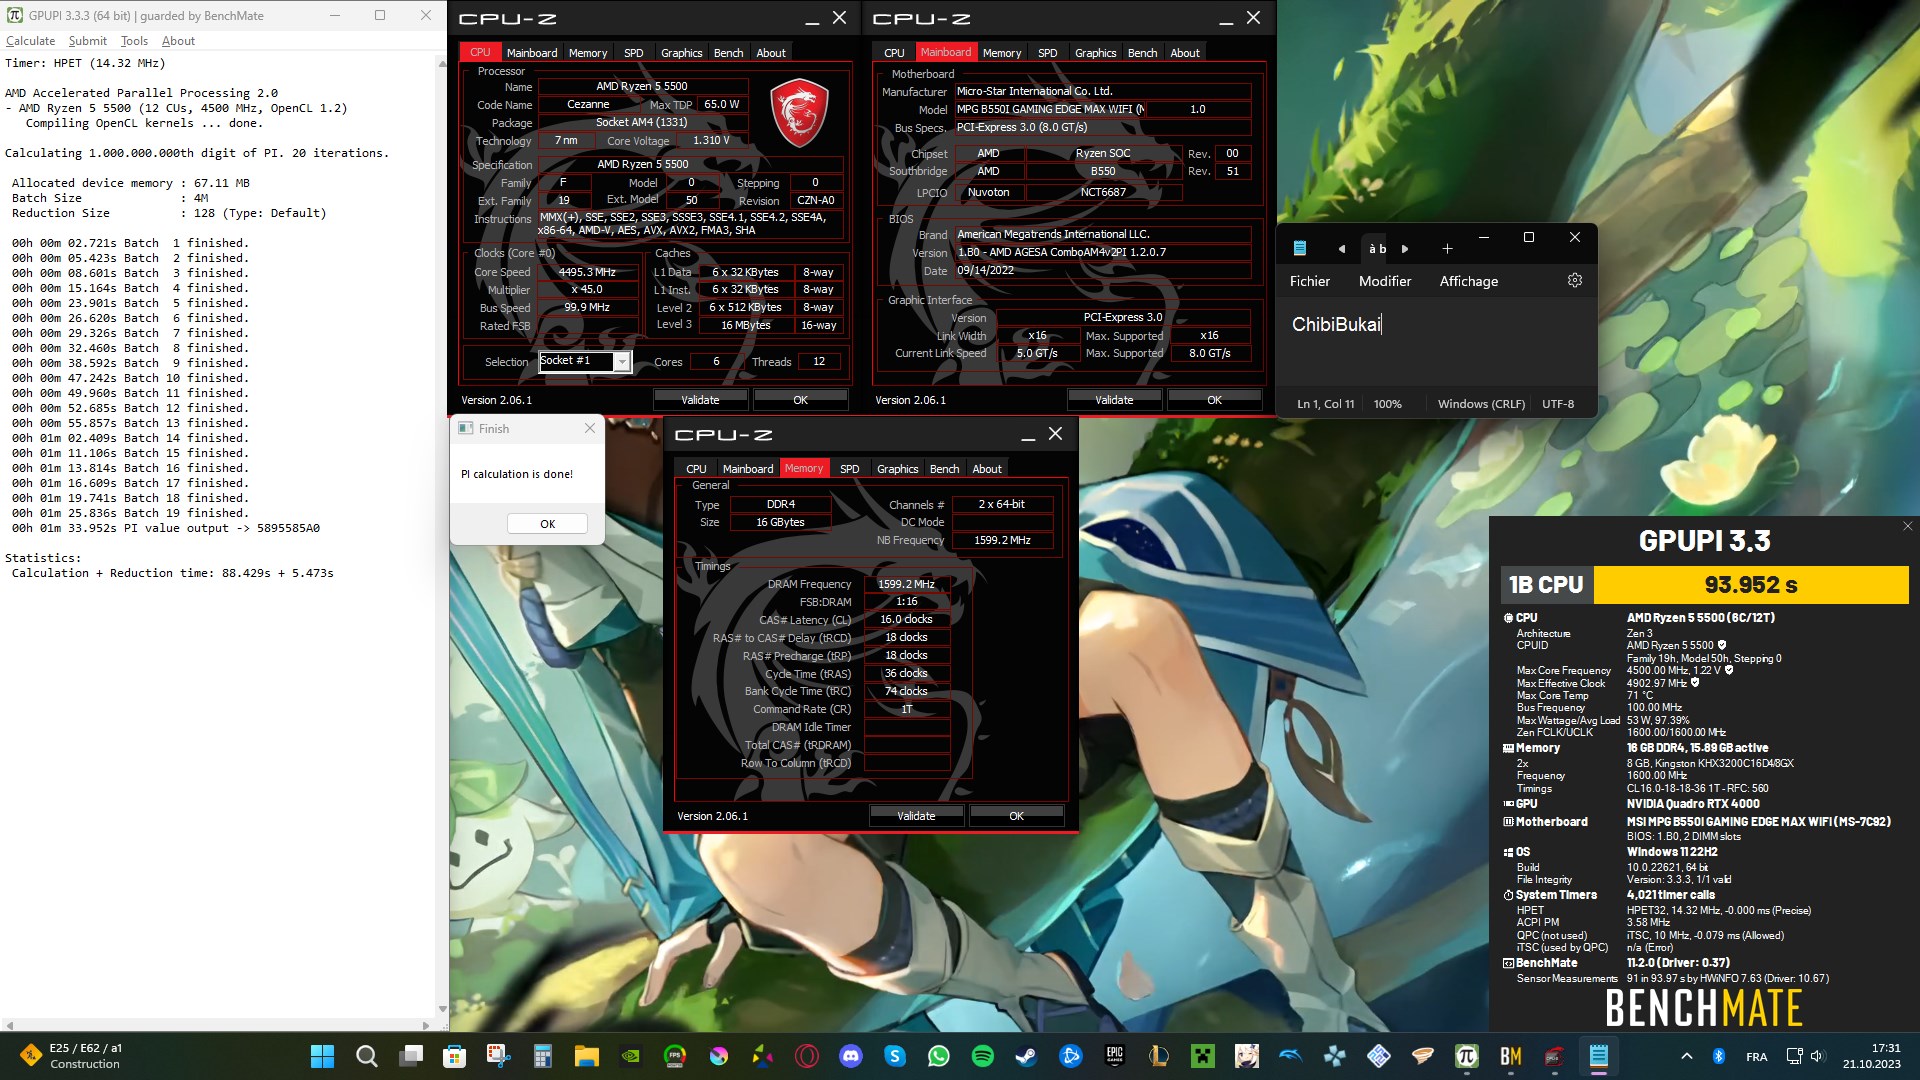
Task: Open Dolphin emulator taskbar icon
Action: (x=1290, y=1056)
